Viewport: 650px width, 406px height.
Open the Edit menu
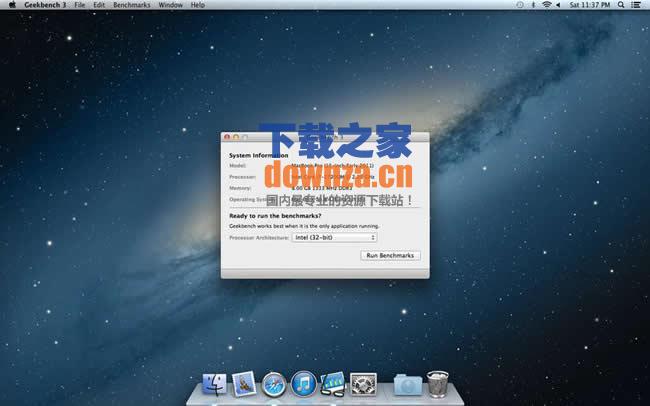click(x=99, y=5)
